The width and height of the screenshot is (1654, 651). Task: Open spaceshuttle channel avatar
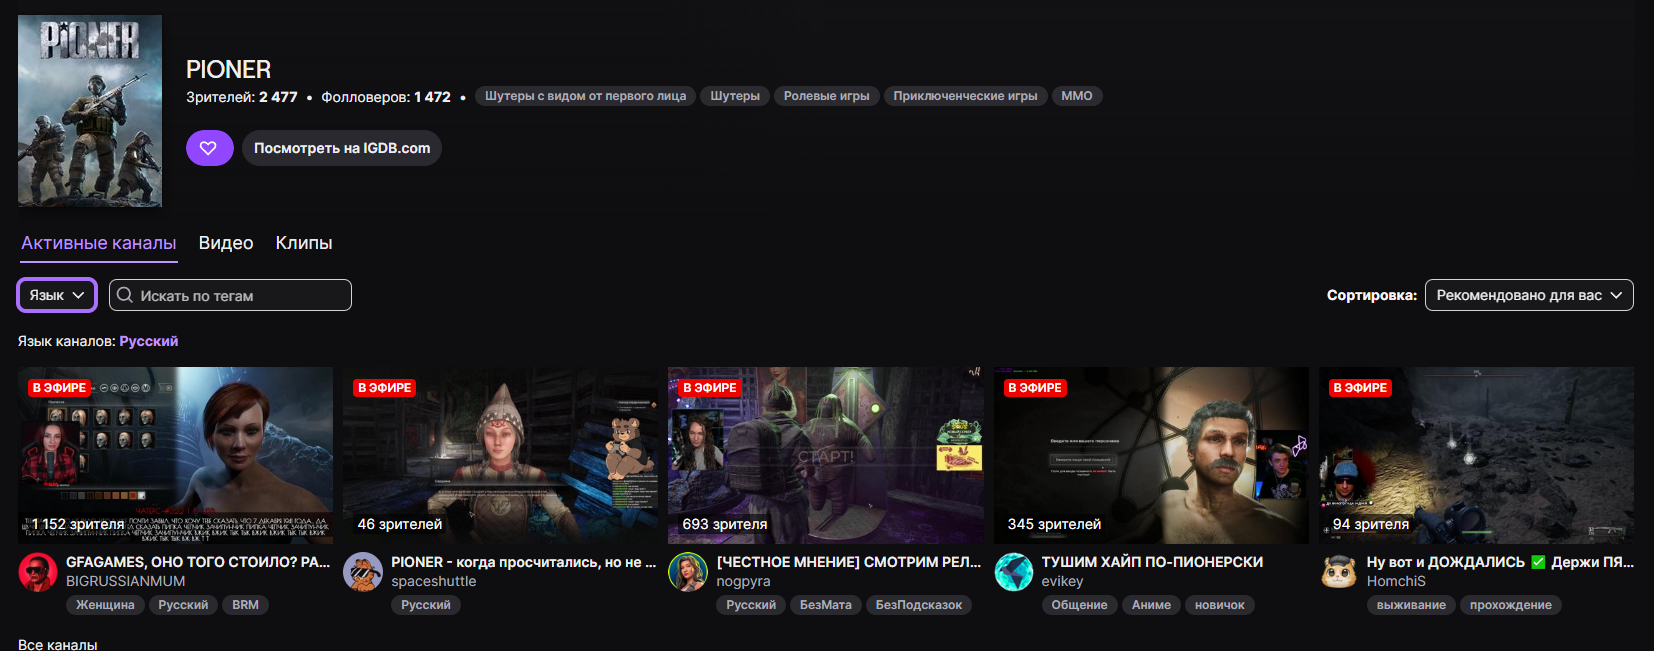click(x=362, y=572)
